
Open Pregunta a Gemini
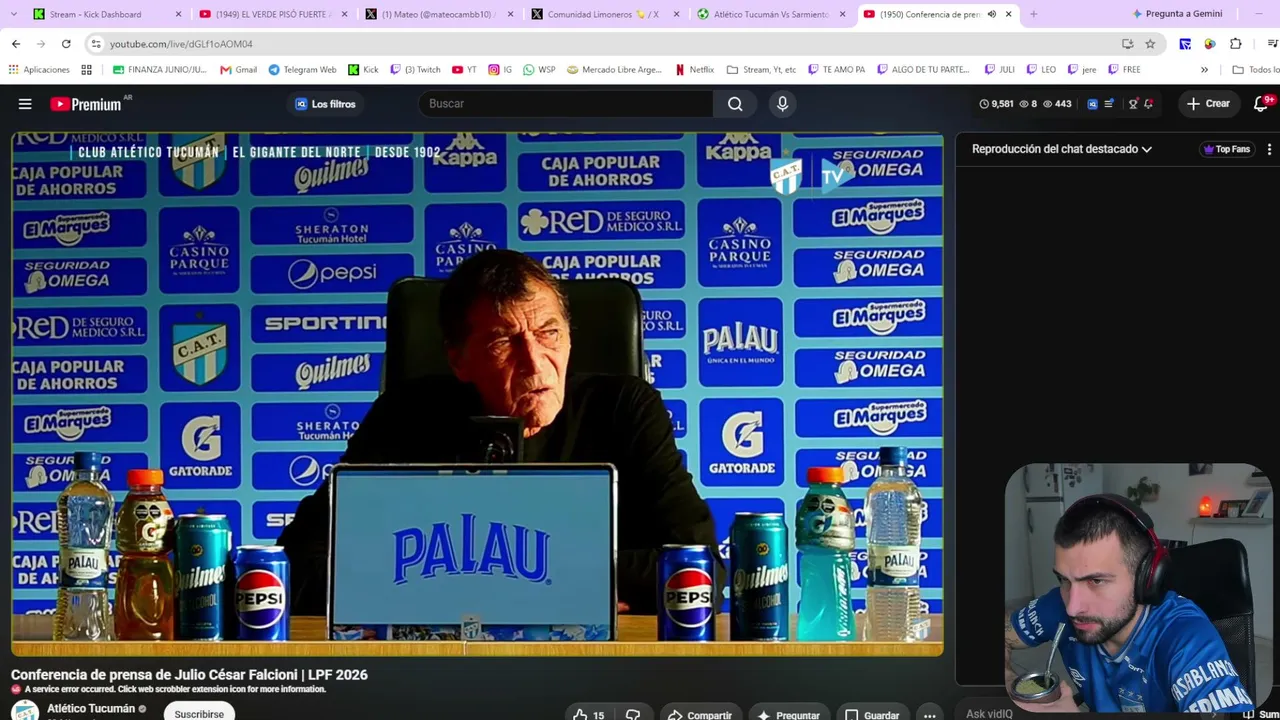point(1177,14)
